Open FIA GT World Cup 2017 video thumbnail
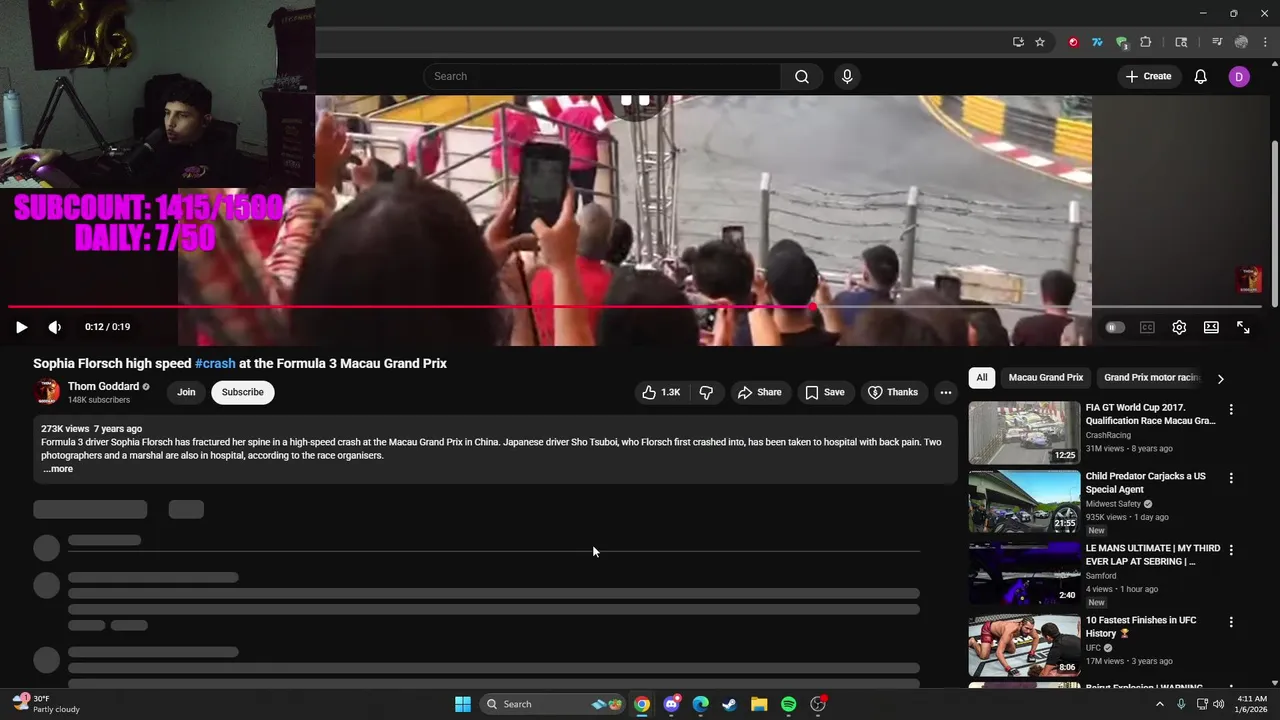 tap(1024, 433)
